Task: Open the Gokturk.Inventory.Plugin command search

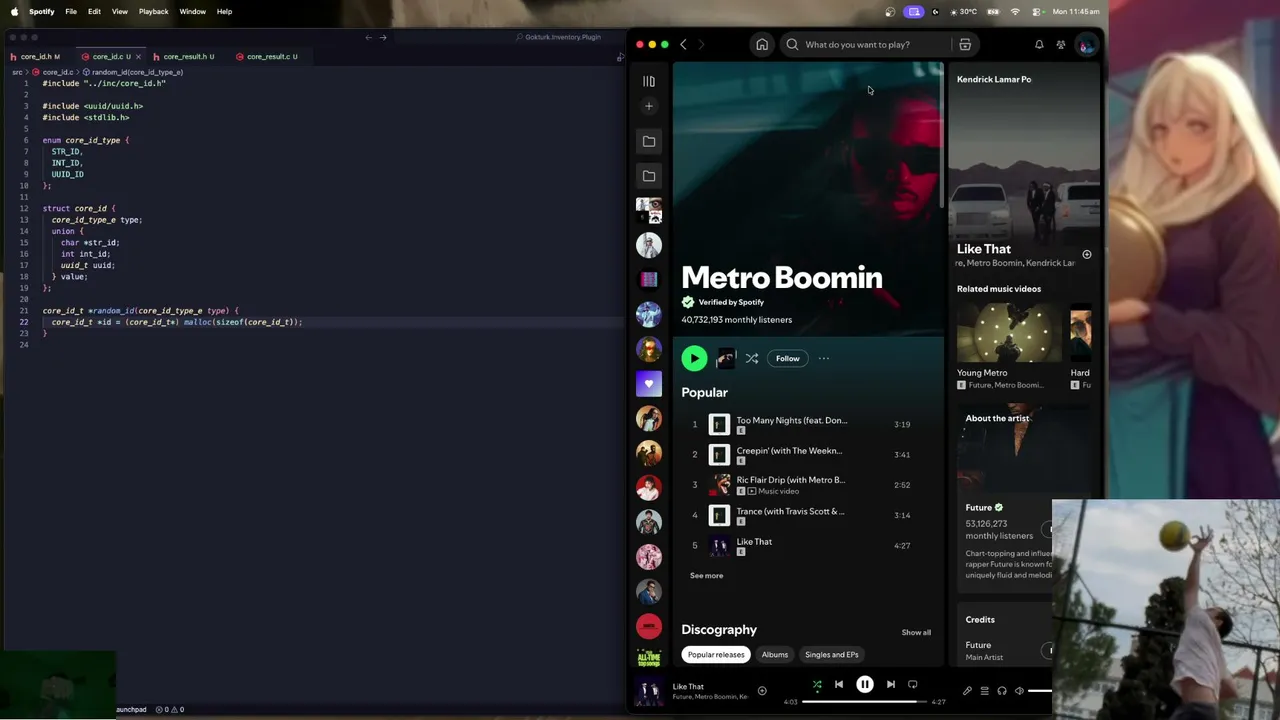Action: pyautogui.click(x=560, y=37)
